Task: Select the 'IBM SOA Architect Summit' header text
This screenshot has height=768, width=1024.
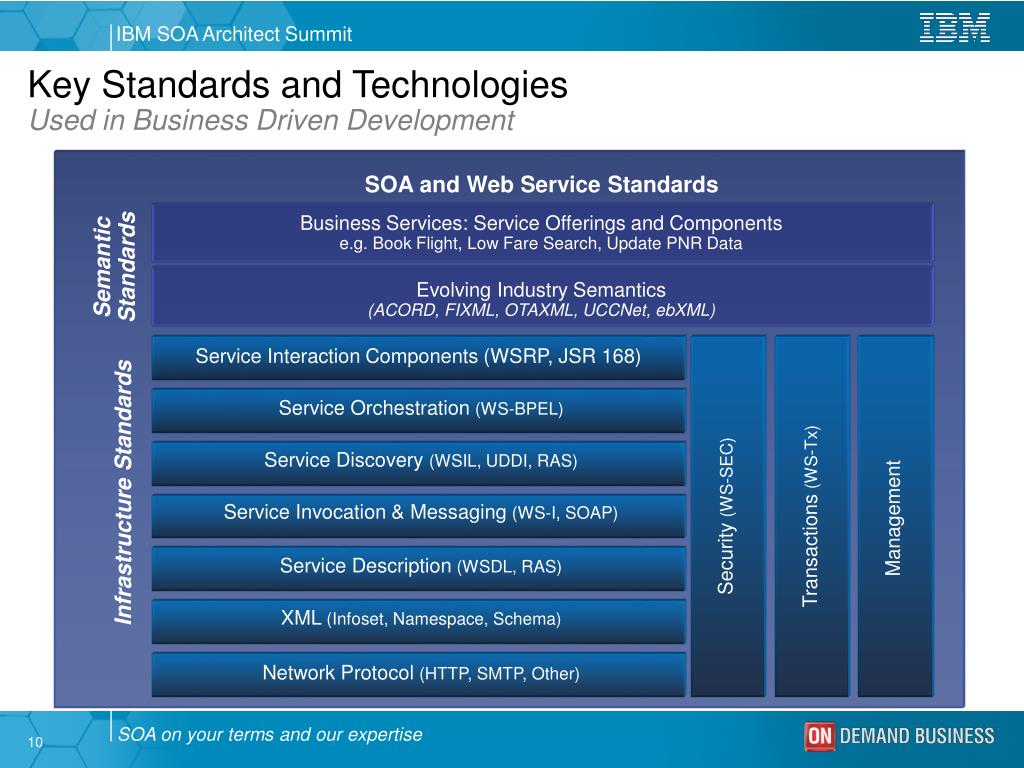Action: 234,34
